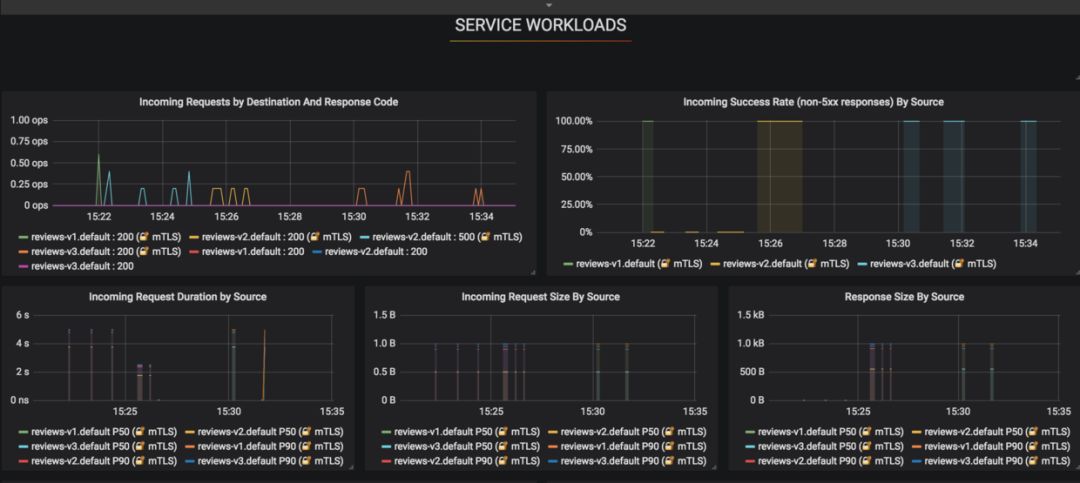Click the 1.00 ops axis label
The image size is (1080, 483).
tap(29, 121)
